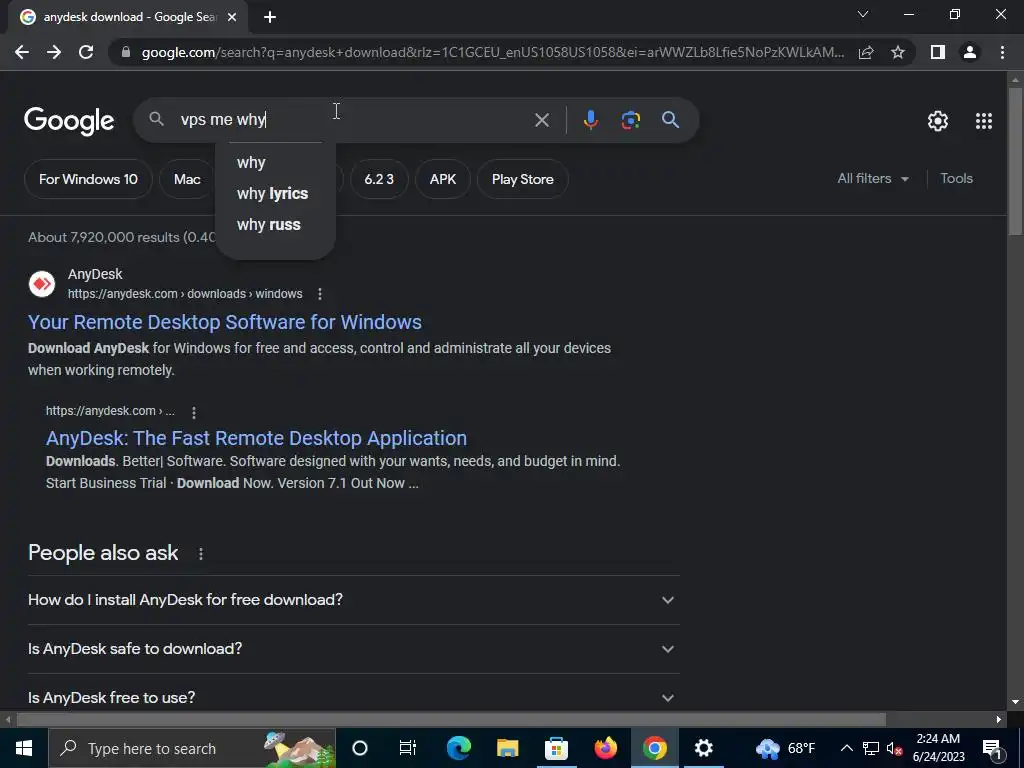Open a new browser tab
The width and height of the screenshot is (1024, 768).
(x=270, y=17)
